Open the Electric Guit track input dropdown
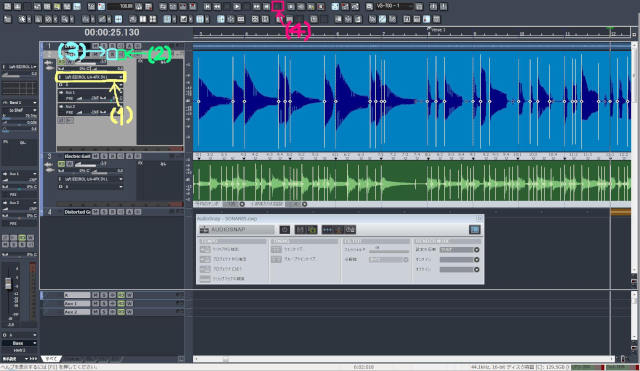 click(x=91, y=179)
